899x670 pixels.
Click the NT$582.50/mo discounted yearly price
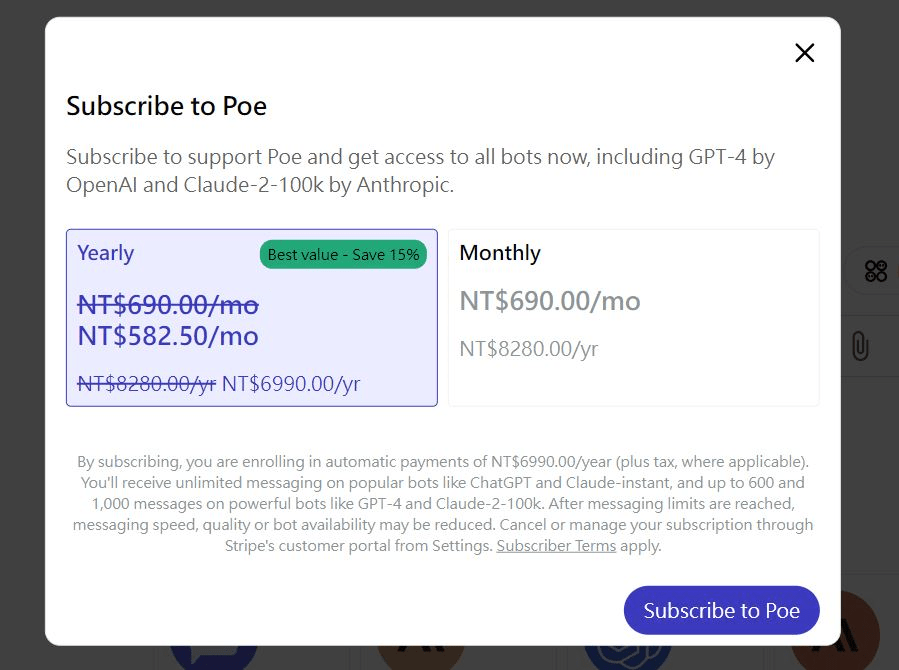coord(168,336)
